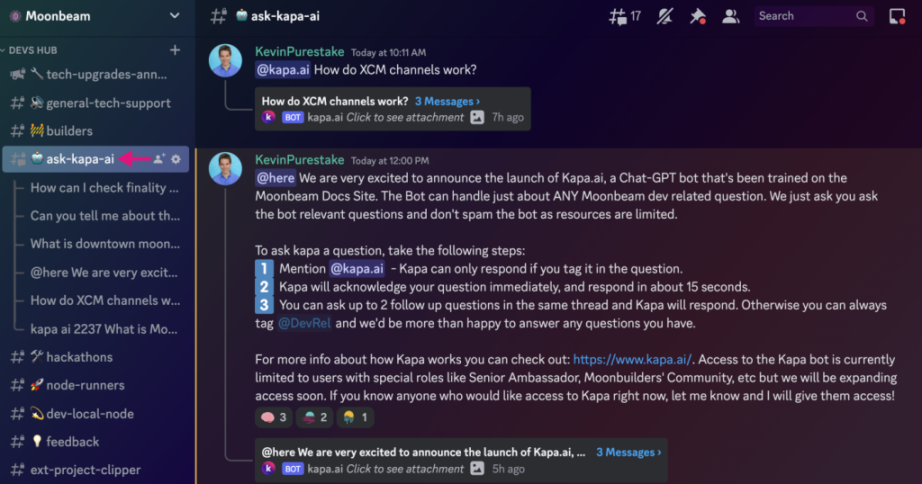Open ask-kapa-ai channel settings gear

click(x=176, y=159)
